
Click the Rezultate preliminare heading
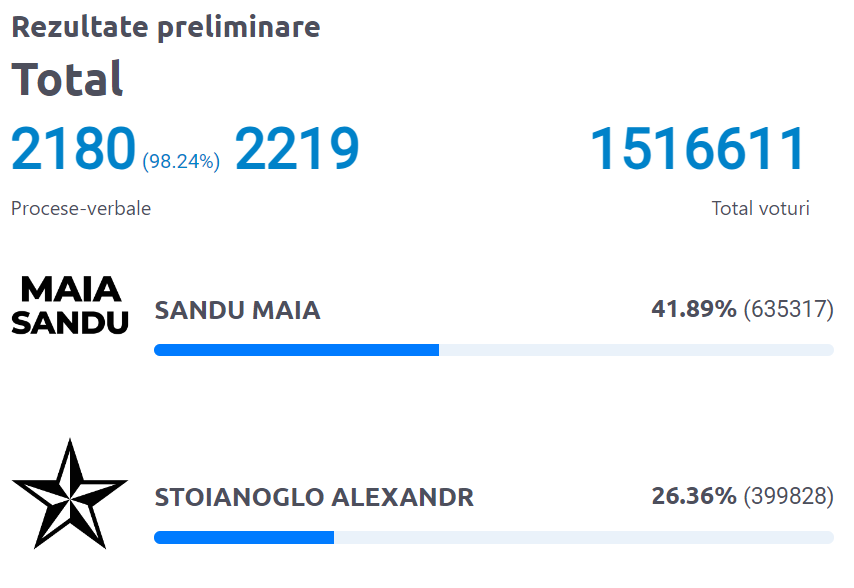point(166,27)
